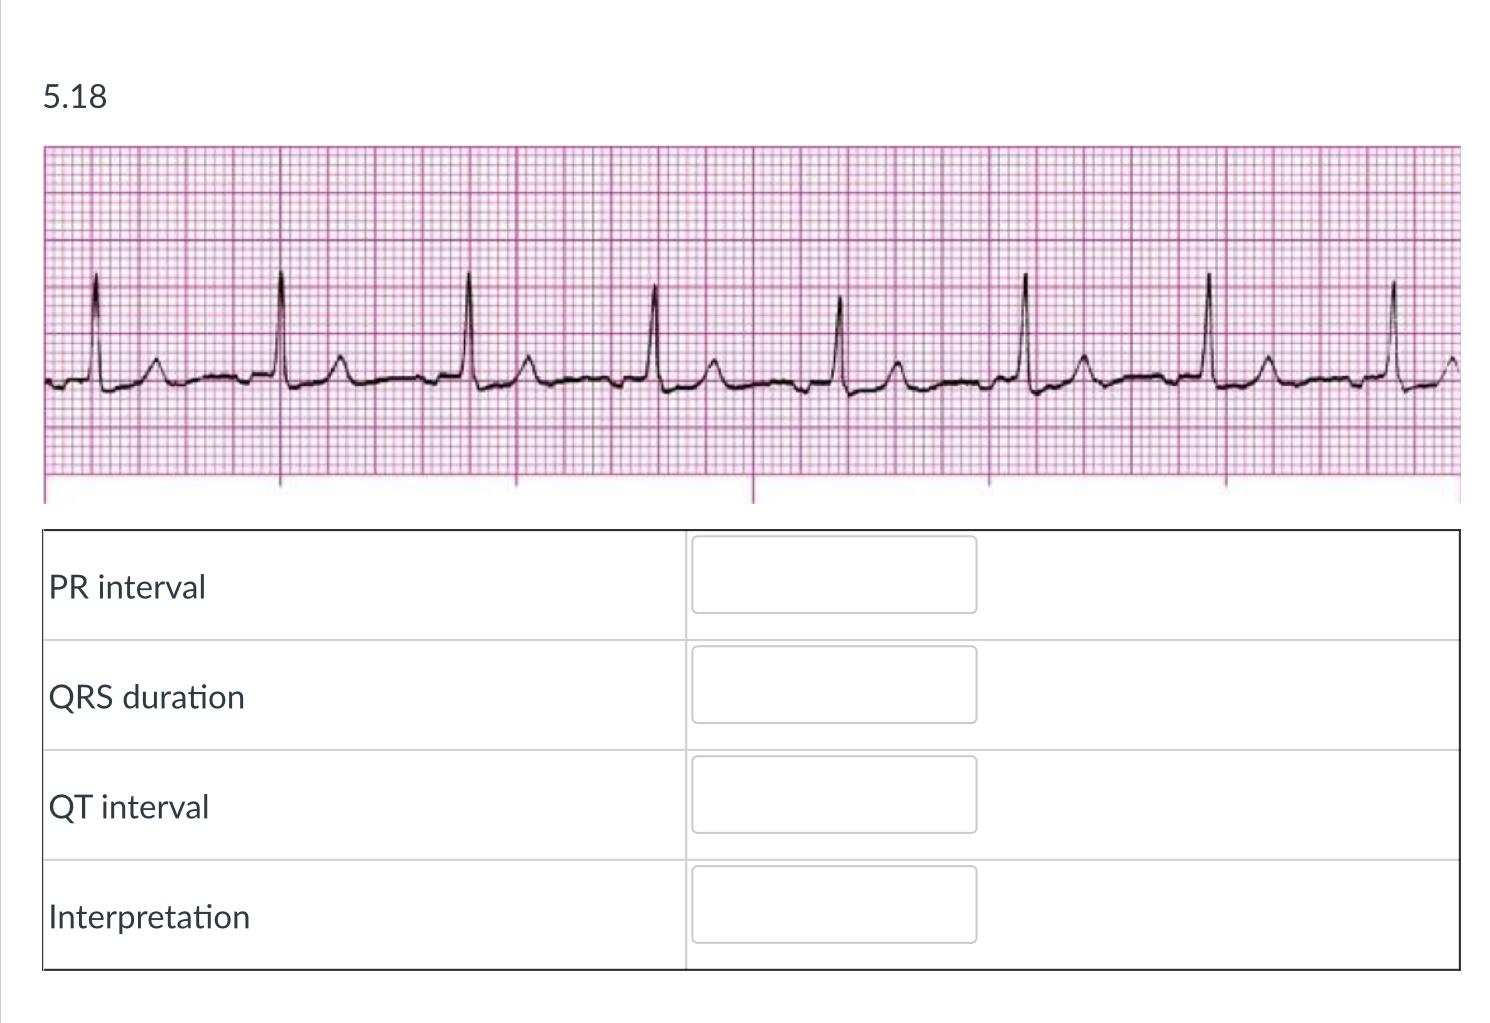1490x1023 pixels.
Task: Click the 5.18 exercise heading
Action: point(74,97)
